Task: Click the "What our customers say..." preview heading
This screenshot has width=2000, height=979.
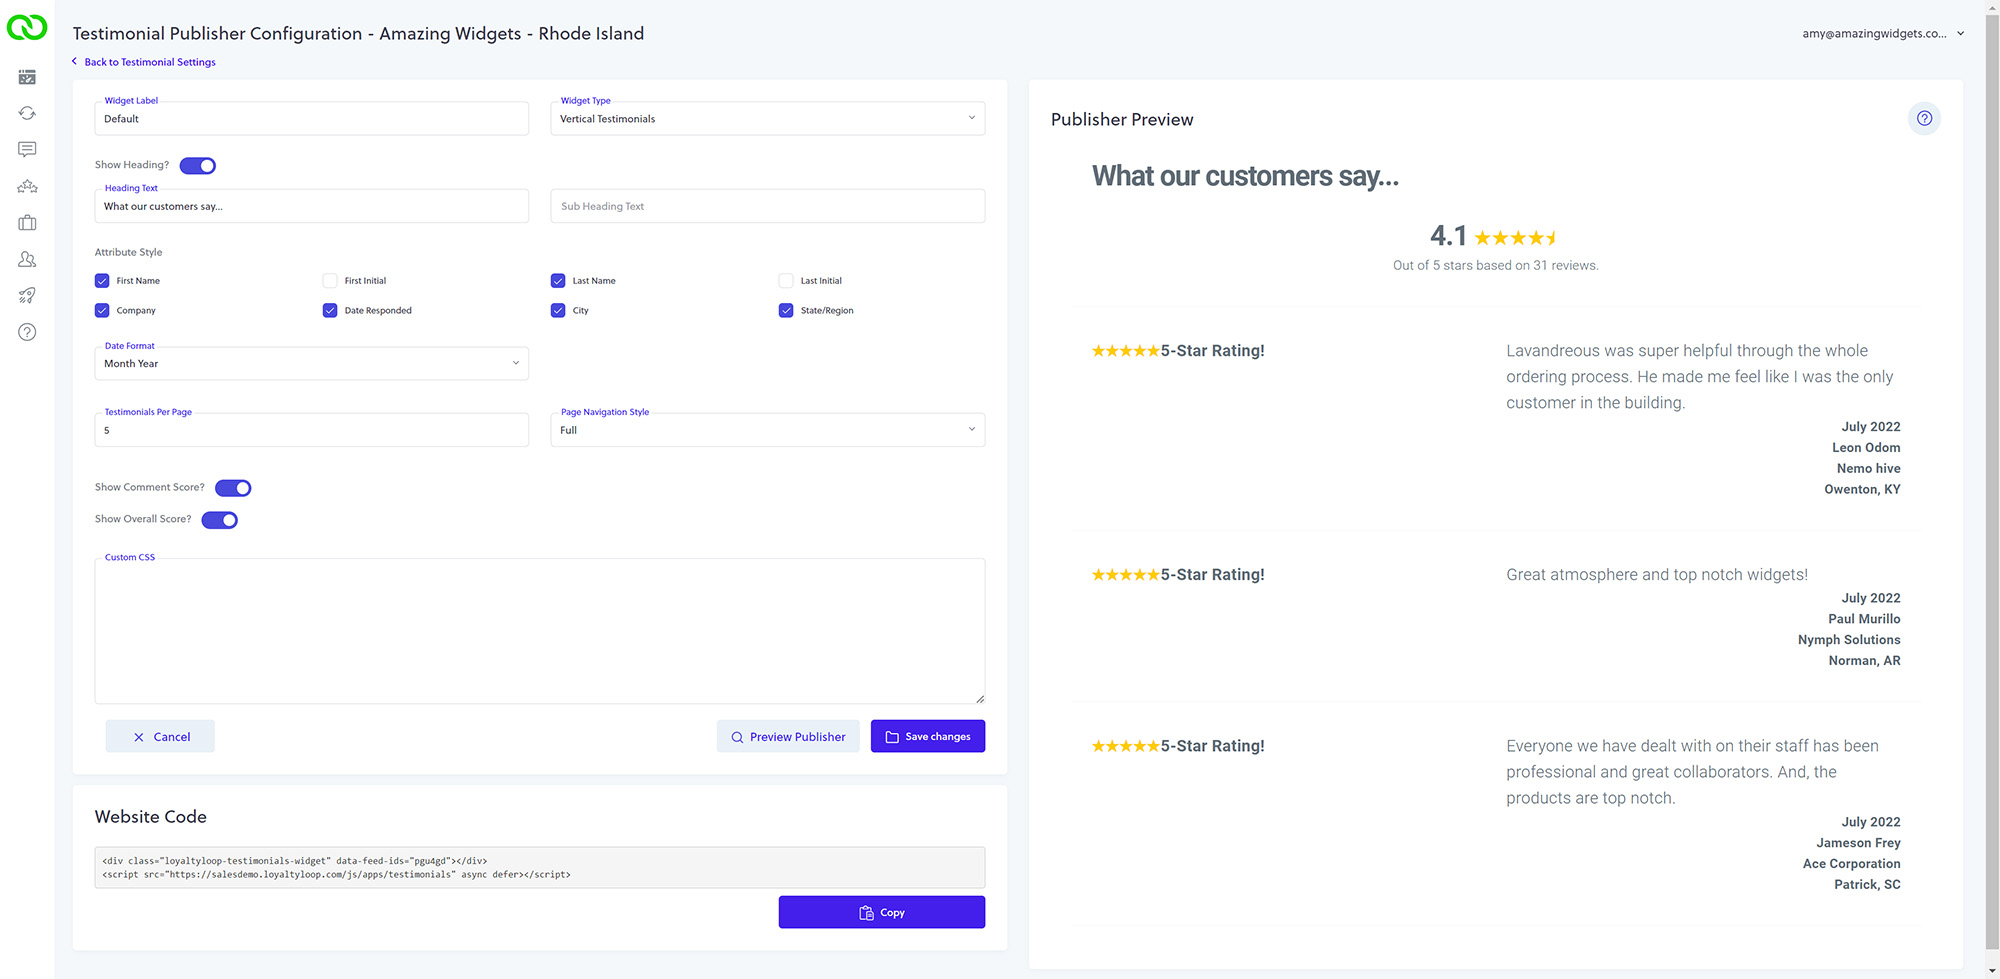Action: [x=1245, y=176]
